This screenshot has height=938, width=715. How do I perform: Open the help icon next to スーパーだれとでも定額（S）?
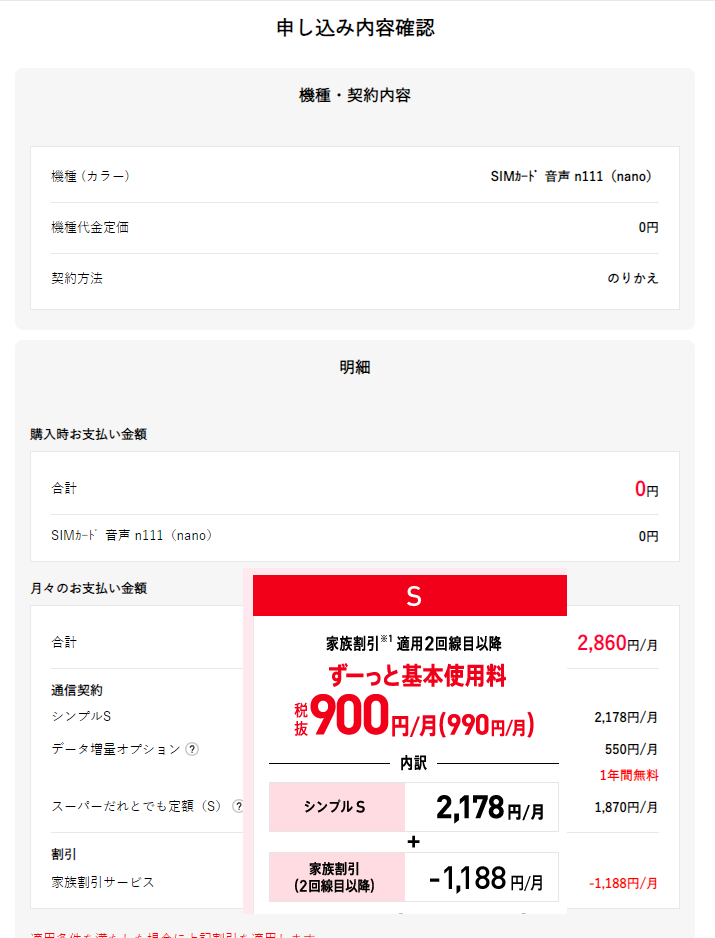click(x=238, y=806)
